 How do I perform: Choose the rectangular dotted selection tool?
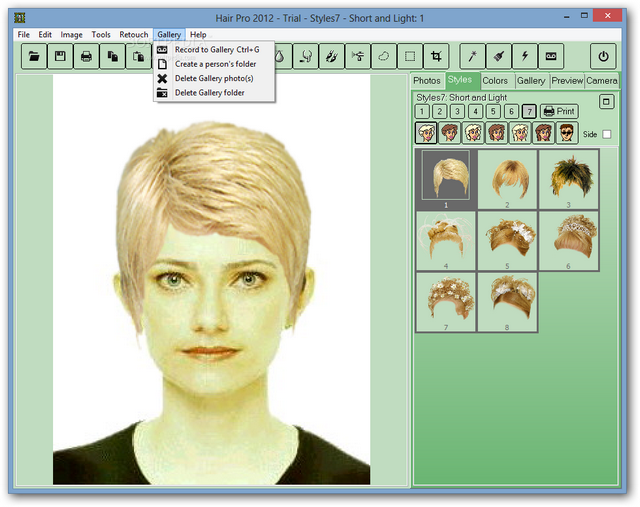[x=410, y=56]
